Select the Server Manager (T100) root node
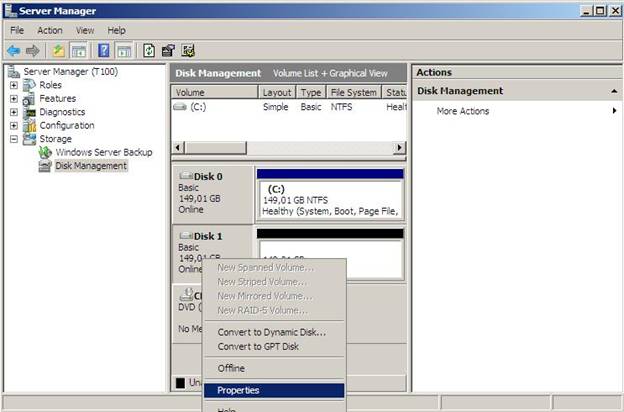624x412 pixels. click(x=70, y=72)
